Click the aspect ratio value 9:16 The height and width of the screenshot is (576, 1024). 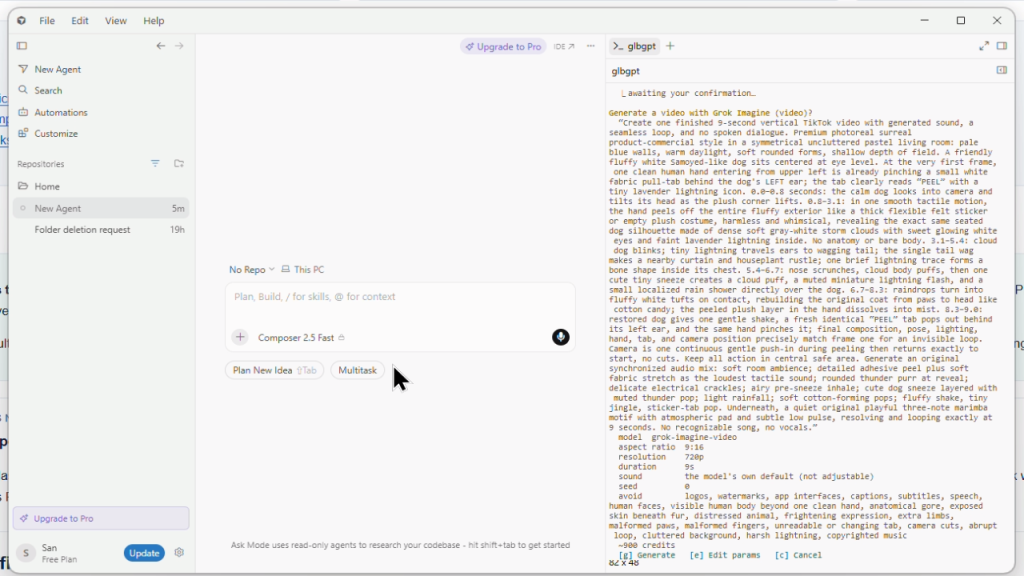[694, 447]
